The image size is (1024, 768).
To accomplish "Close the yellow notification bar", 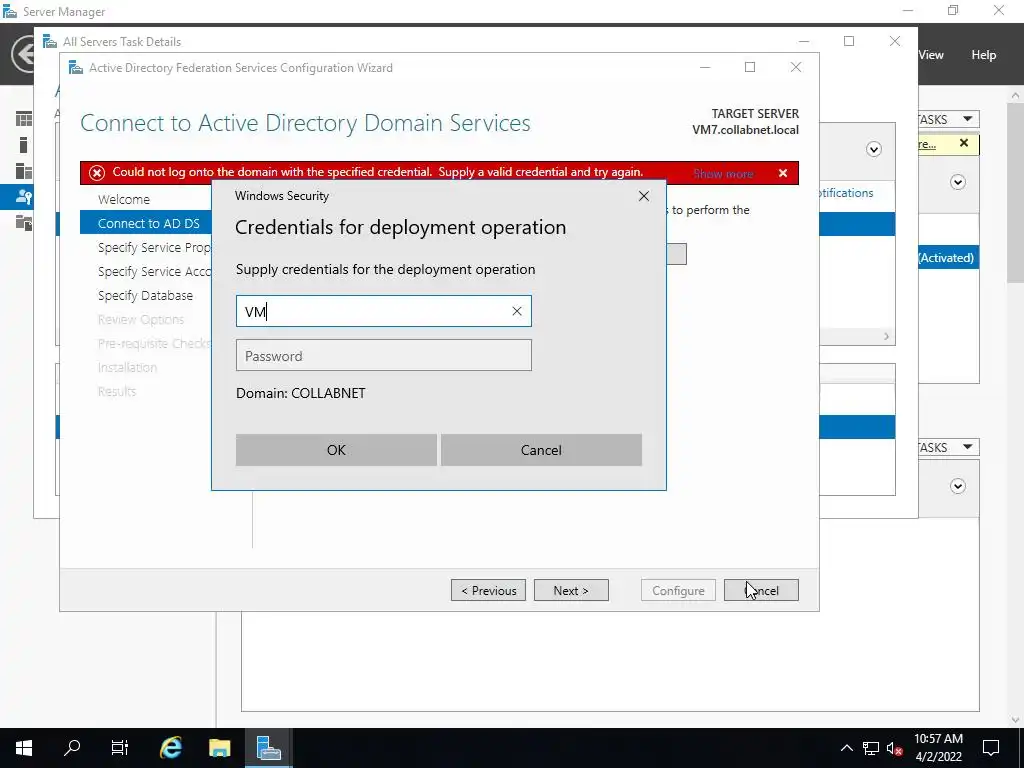I will click(x=963, y=143).
